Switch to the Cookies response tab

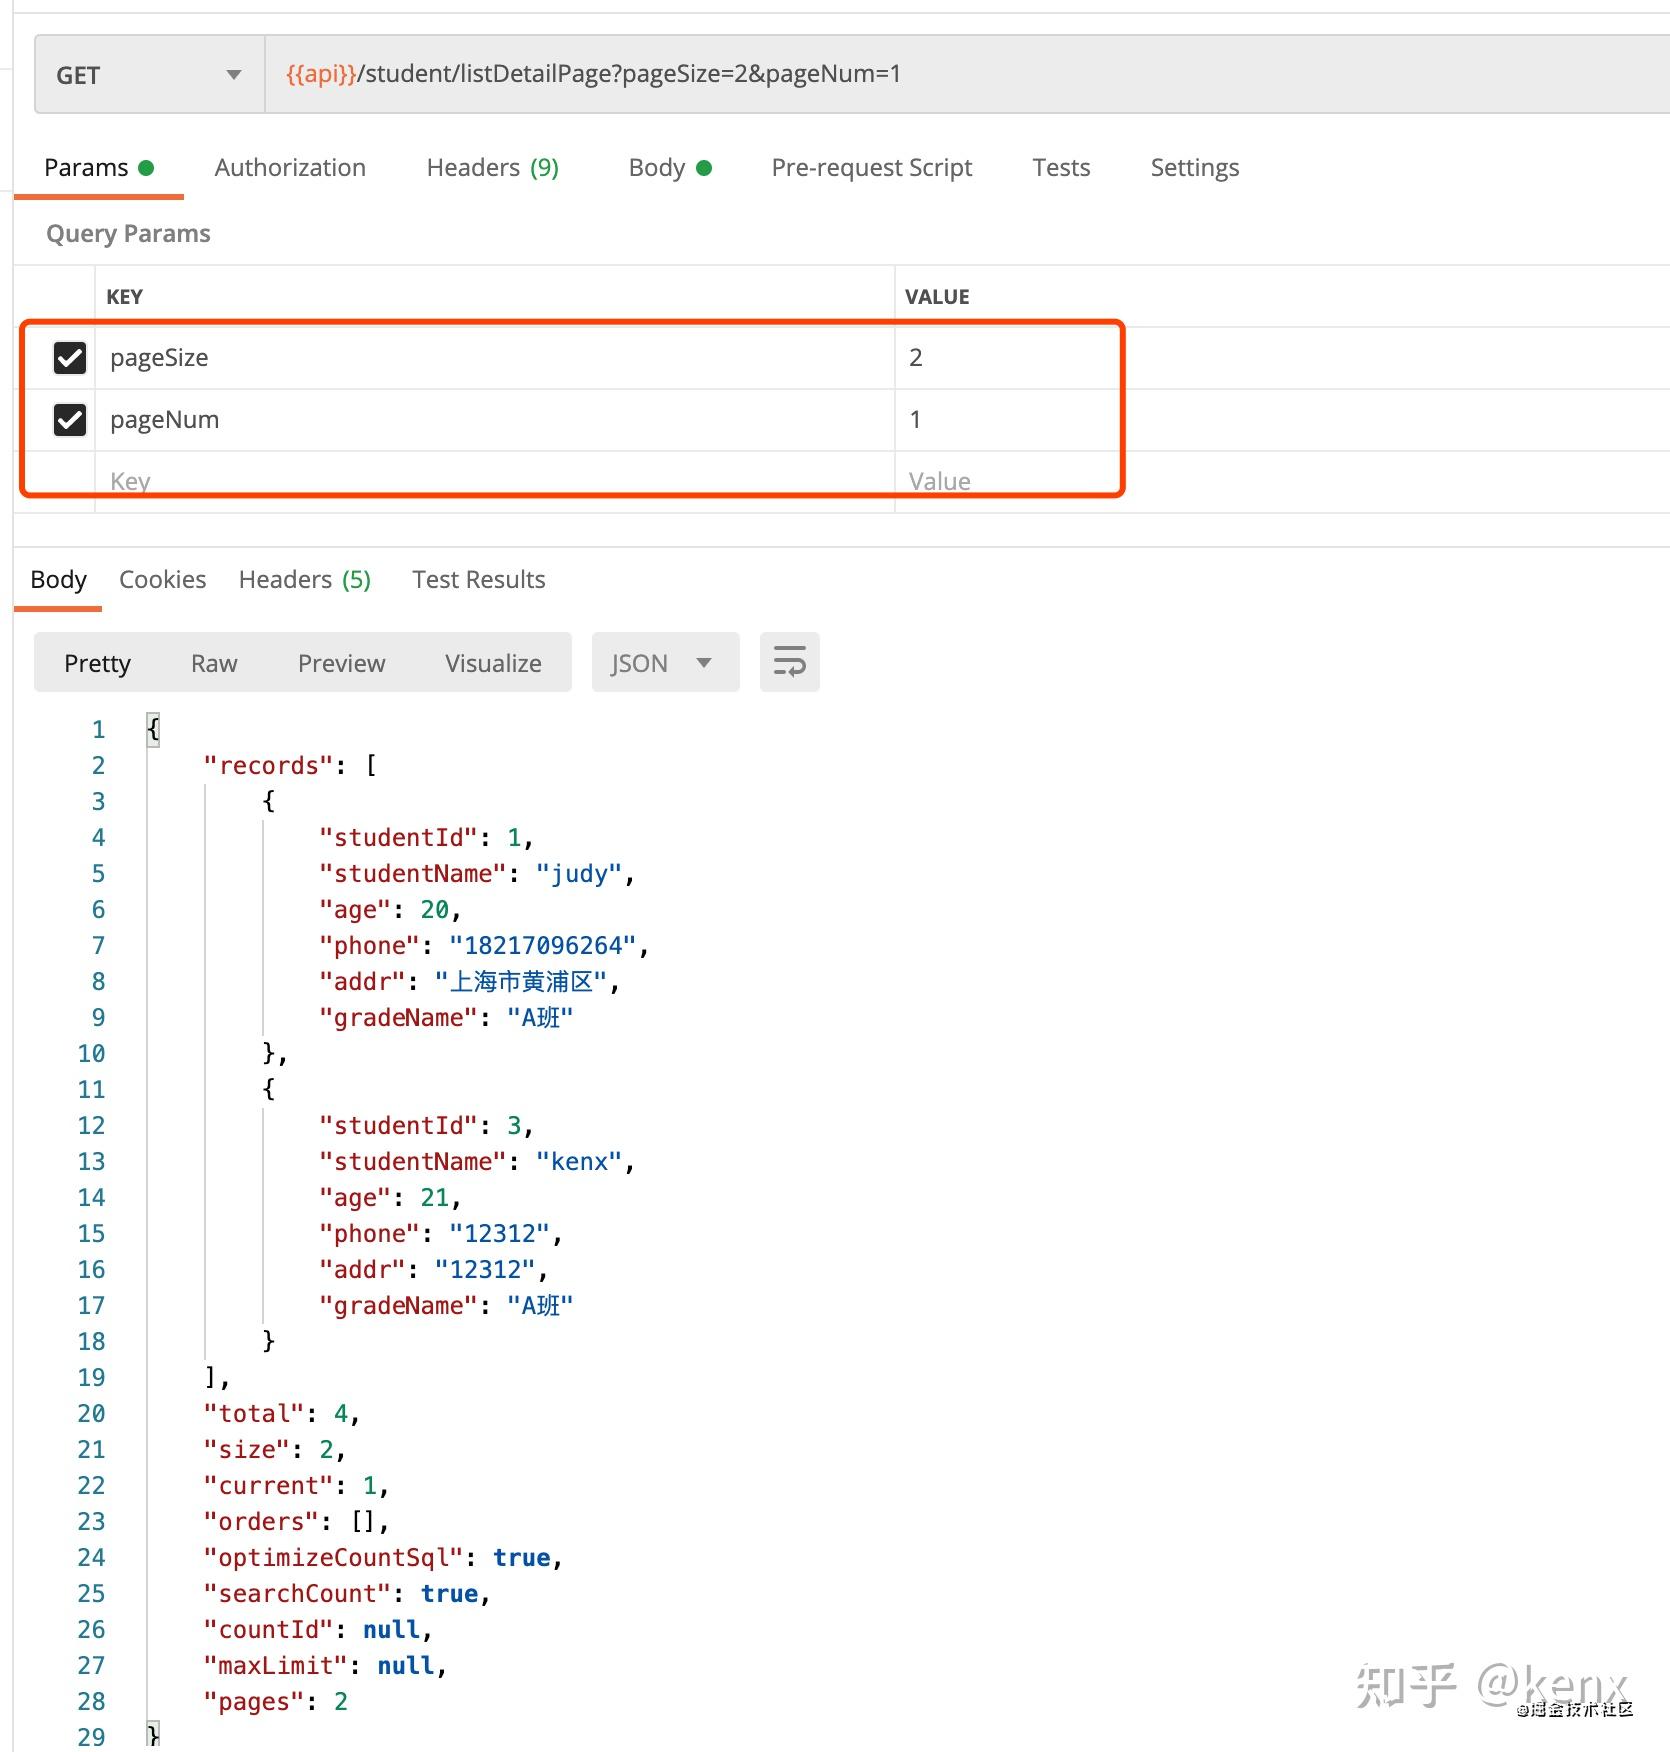click(162, 579)
